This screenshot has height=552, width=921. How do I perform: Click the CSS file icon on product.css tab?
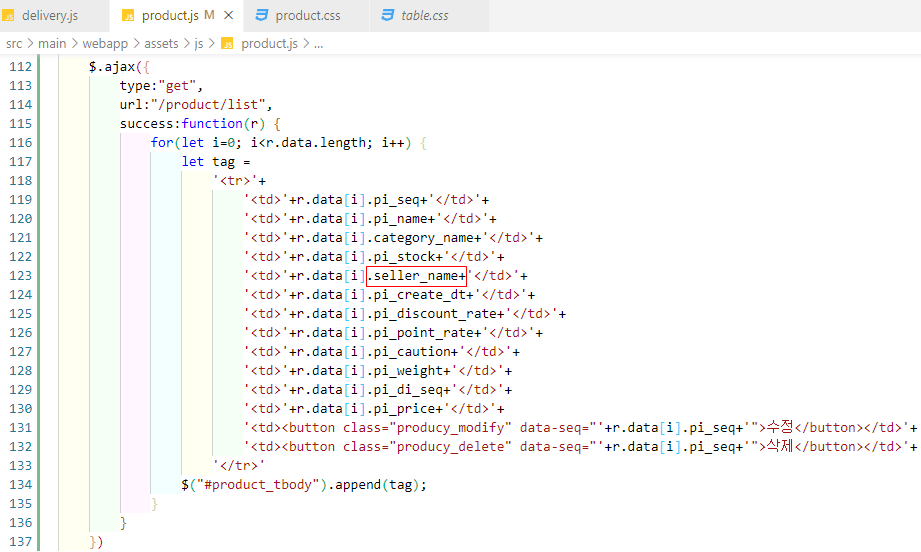click(261, 15)
